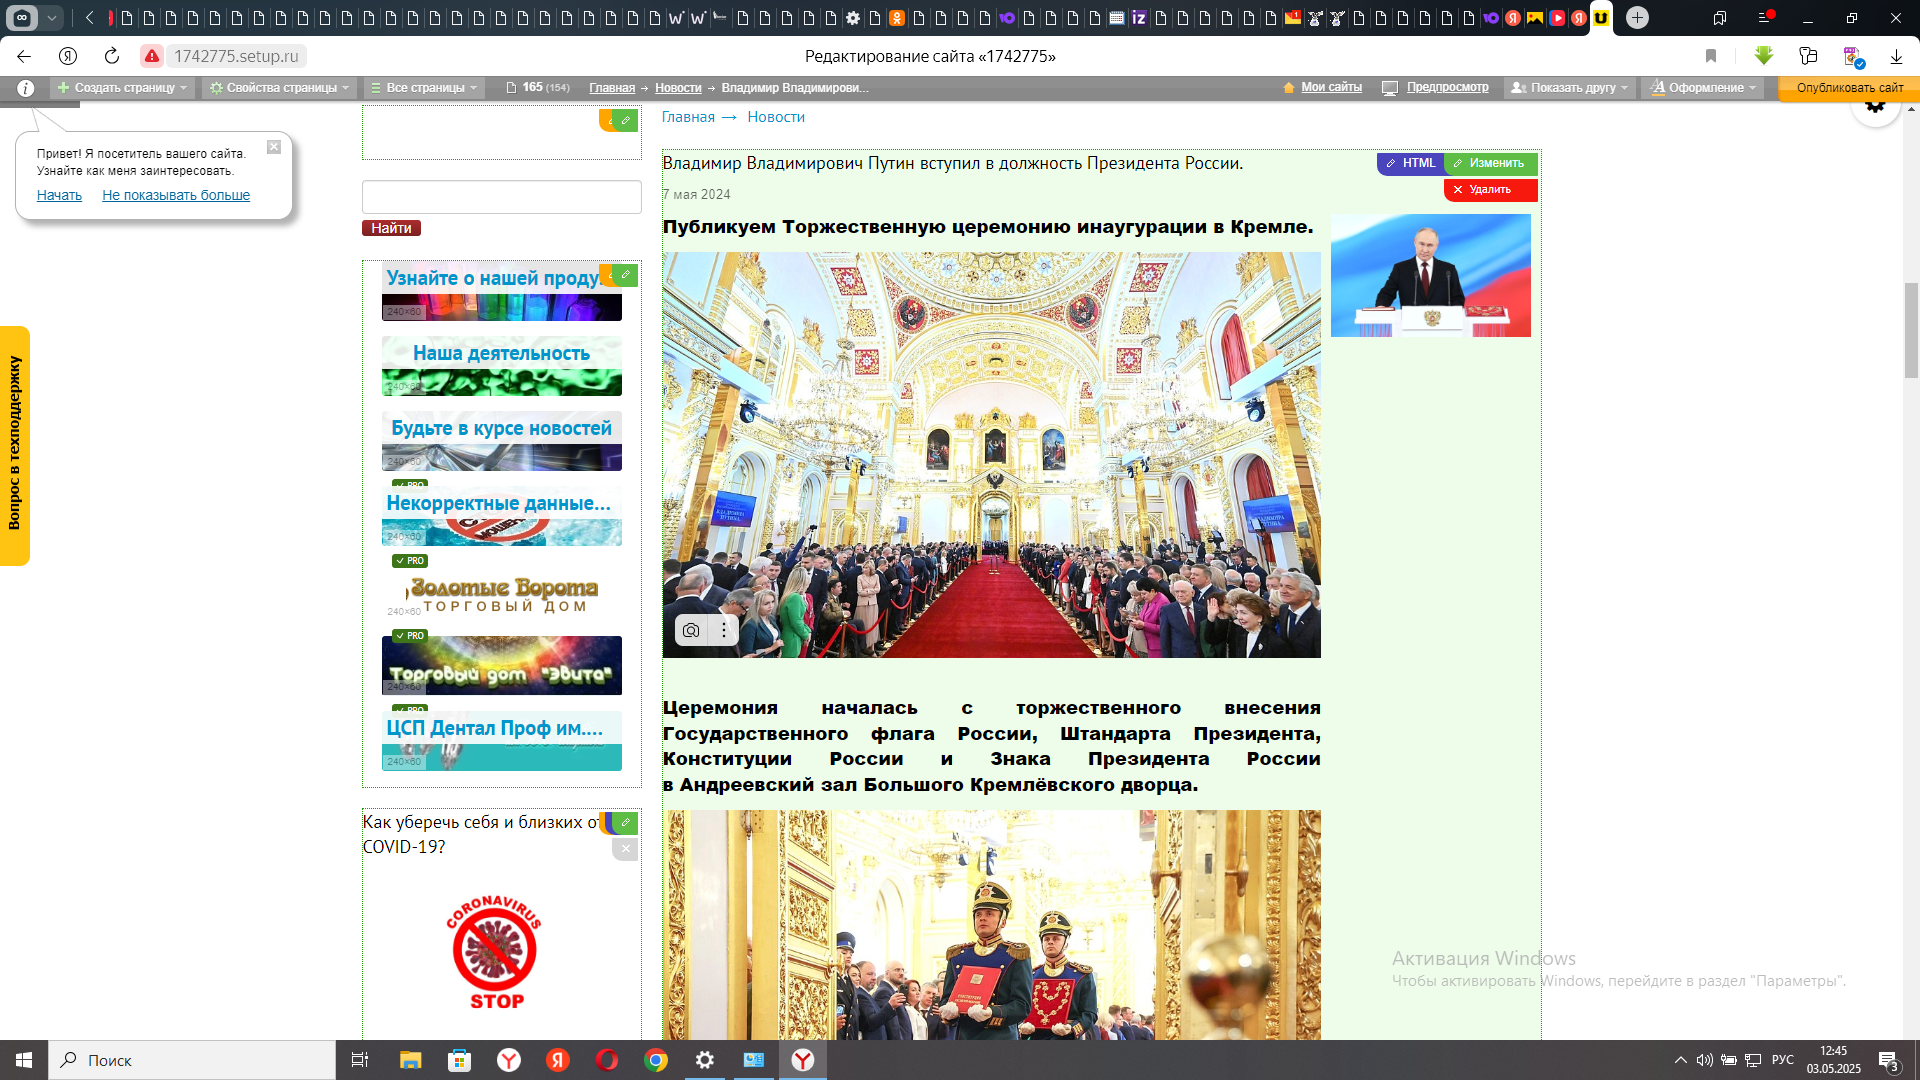
Task: Open the Создать страницу dropdown
Action: tap(122, 88)
